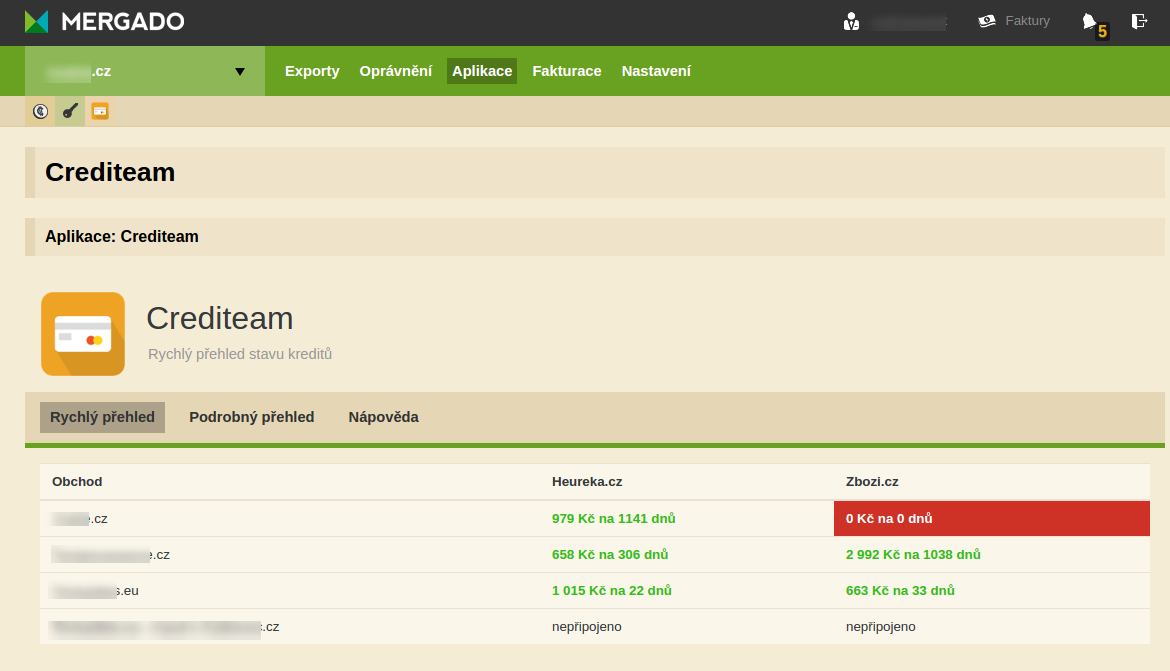
Task: Click the Obchod column header
Action: 77,482
